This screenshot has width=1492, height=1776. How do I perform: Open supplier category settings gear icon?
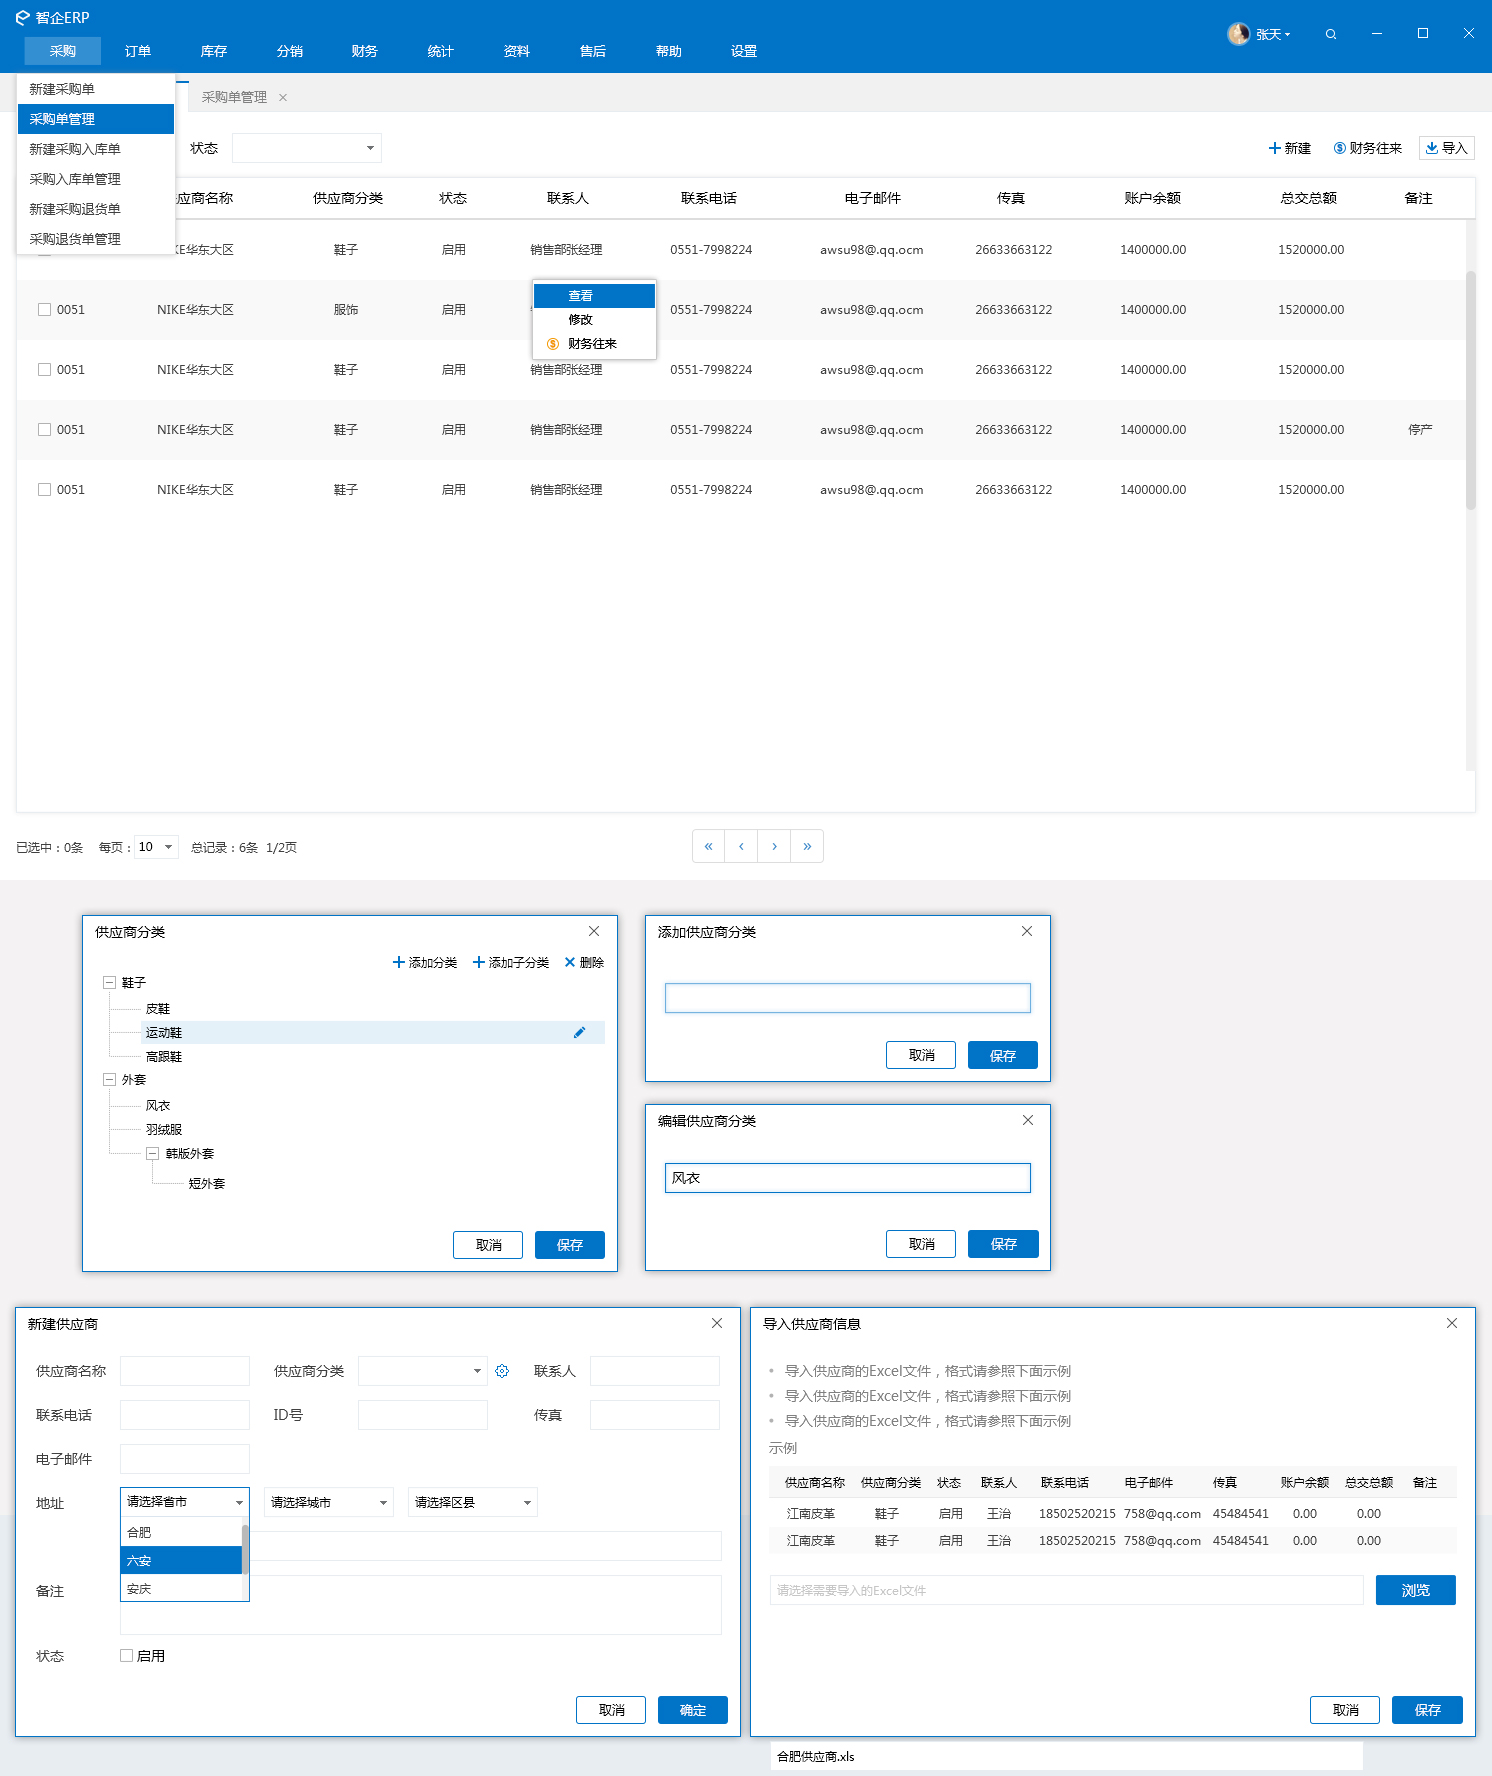(502, 1371)
